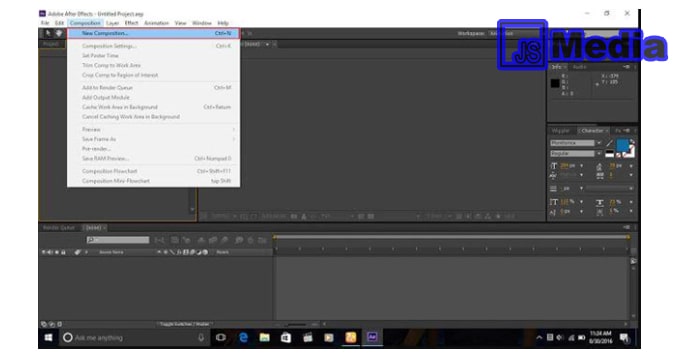This screenshot has height=360, width=700.
Task: Open Movies & TV clapperboard taskbar icon
Action: coord(308,338)
